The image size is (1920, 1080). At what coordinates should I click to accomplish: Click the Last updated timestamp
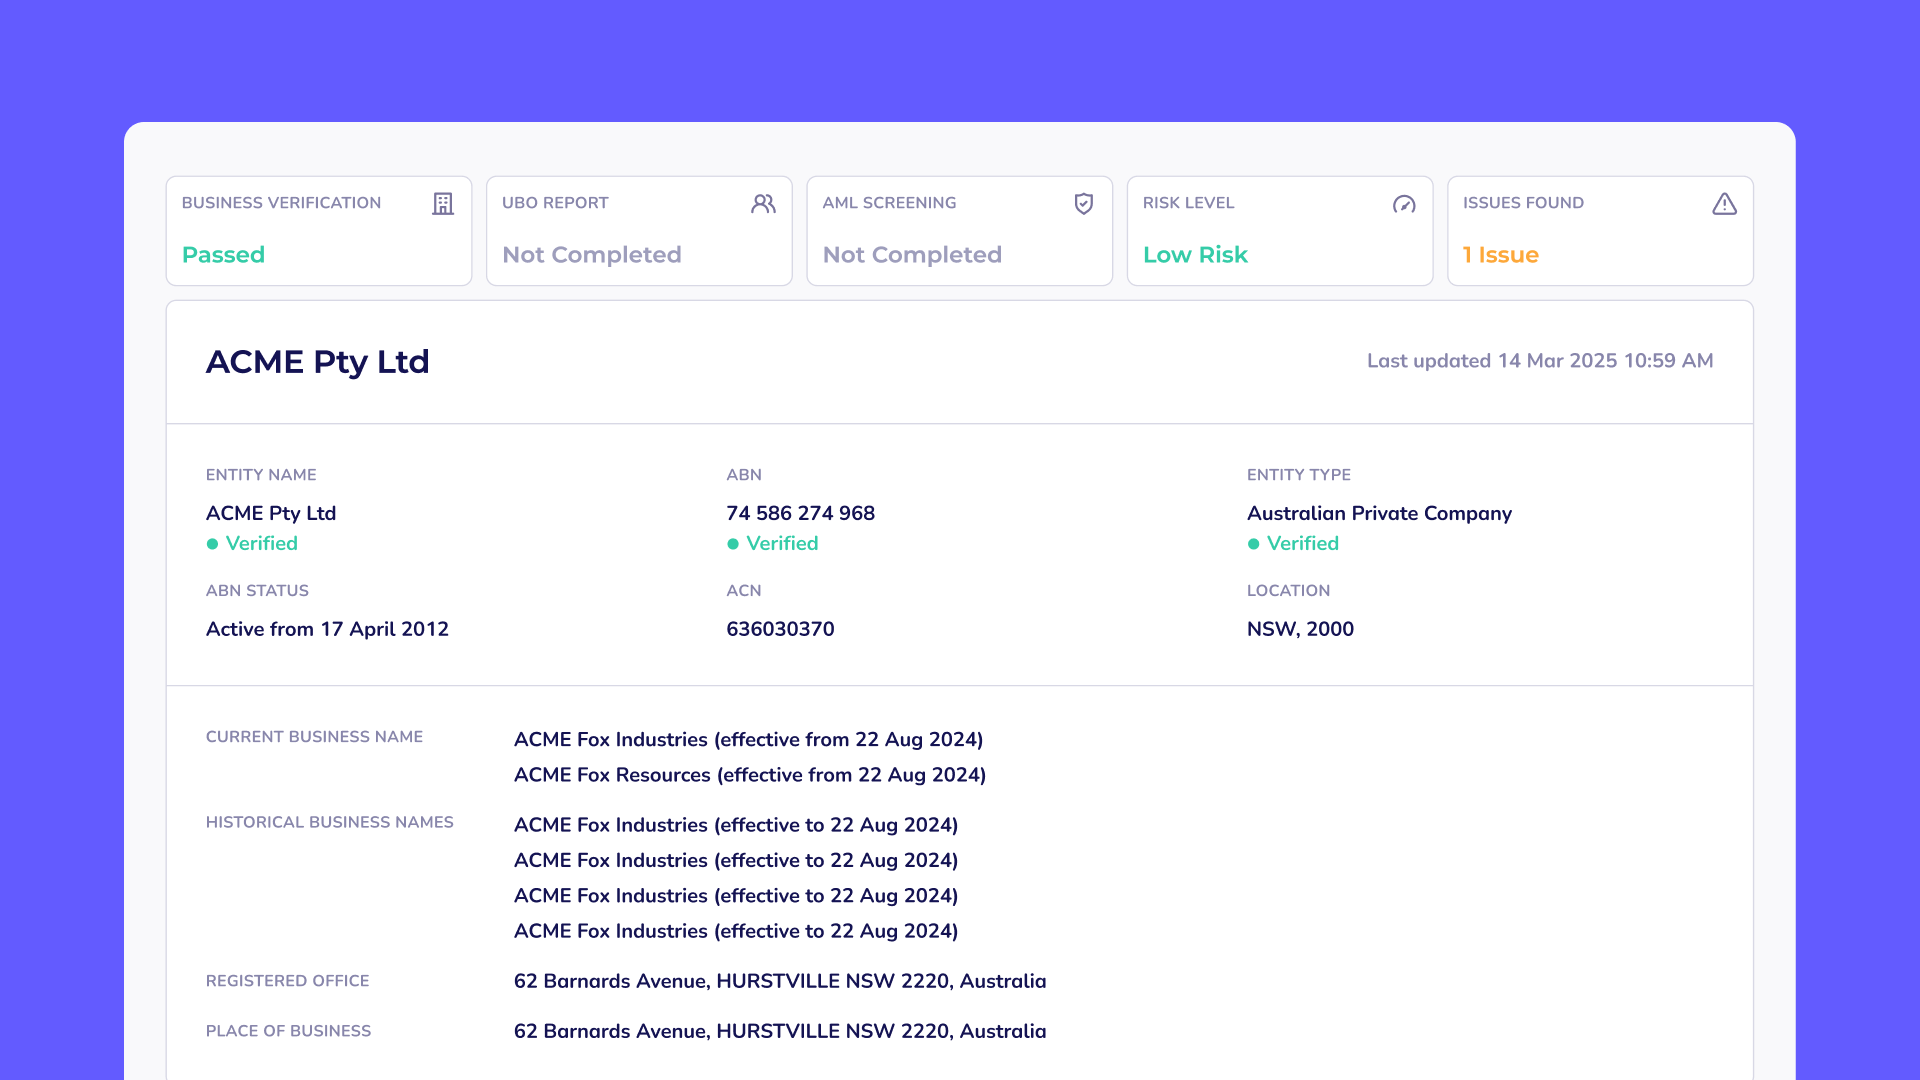click(x=1539, y=361)
